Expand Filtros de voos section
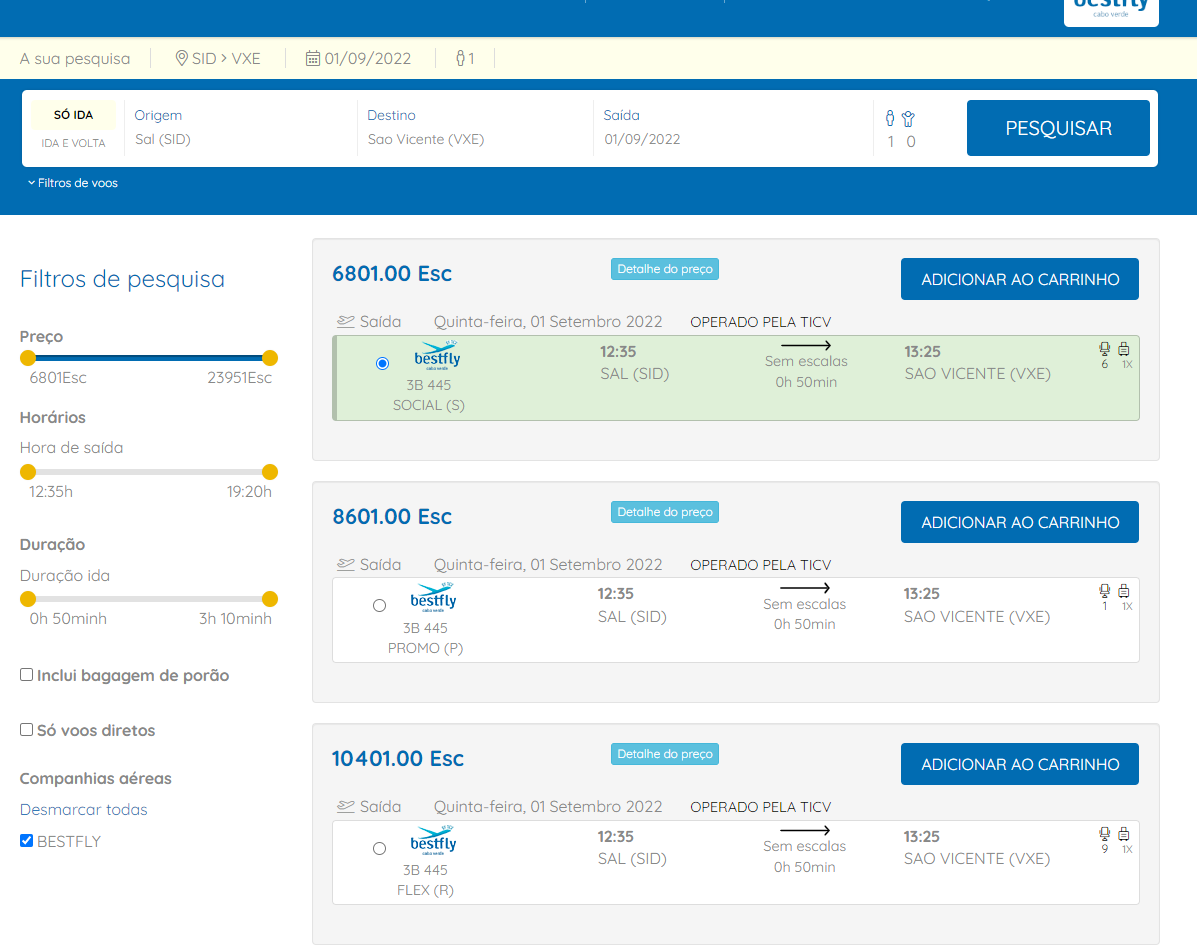 pyautogui.click(x=73, y=183)
